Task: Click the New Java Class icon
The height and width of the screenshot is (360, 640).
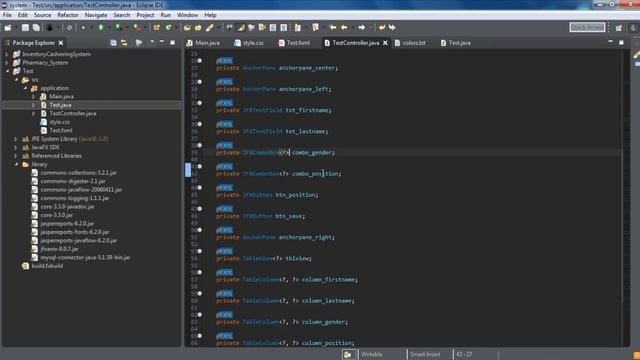Action: click(x=168, y=28)
